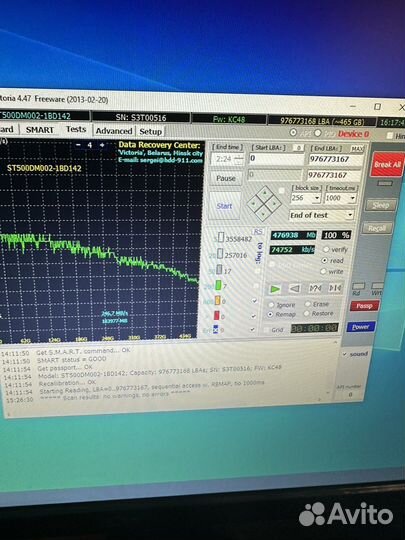405x540 pixels.
Task: Select the random seek mode icon
Action: tap(315, 288)
